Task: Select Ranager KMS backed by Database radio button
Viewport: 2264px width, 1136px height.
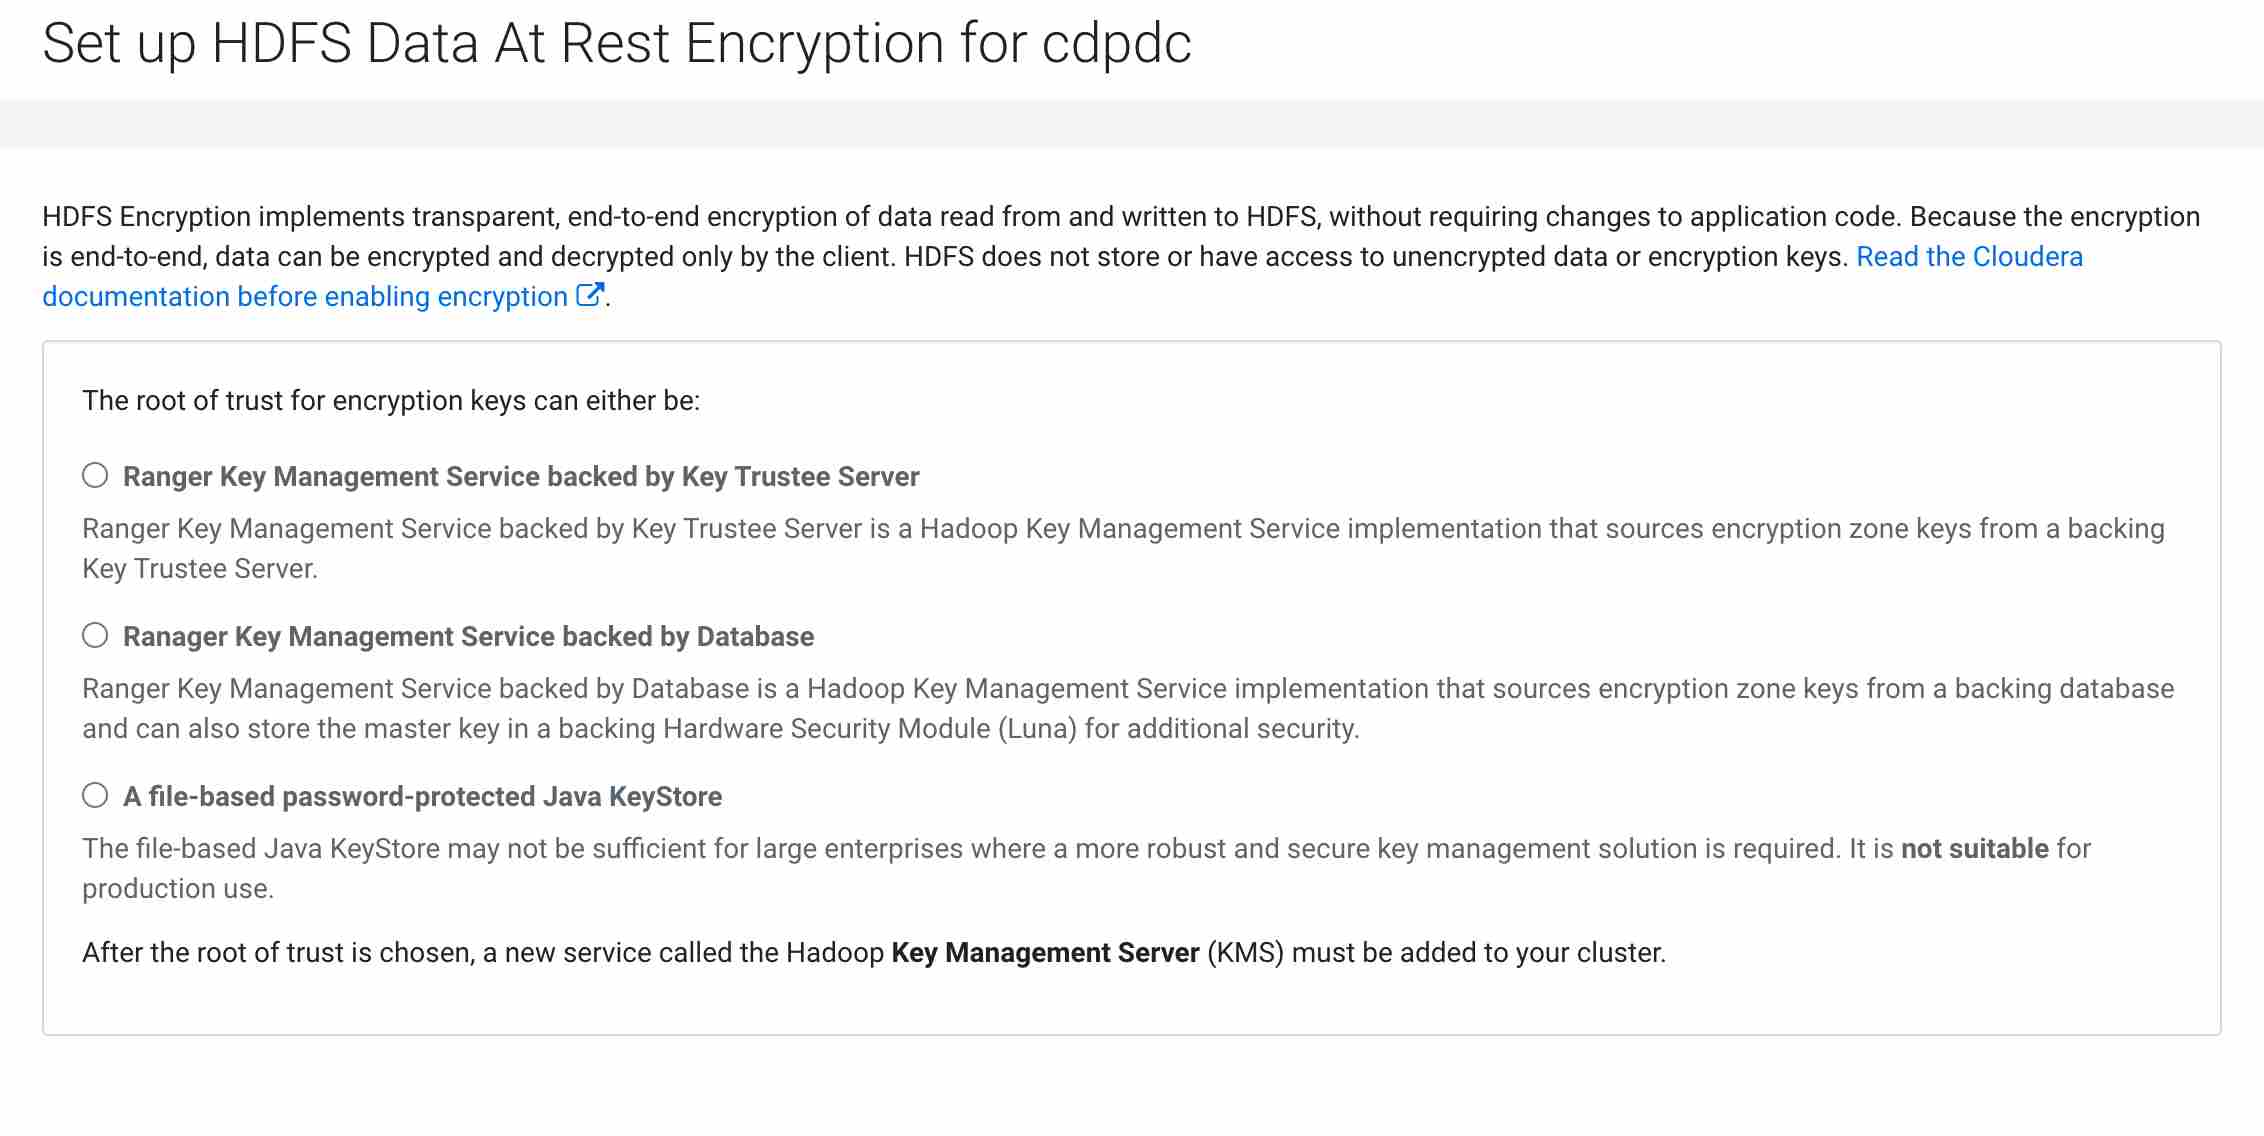Action: coord(95,635)
